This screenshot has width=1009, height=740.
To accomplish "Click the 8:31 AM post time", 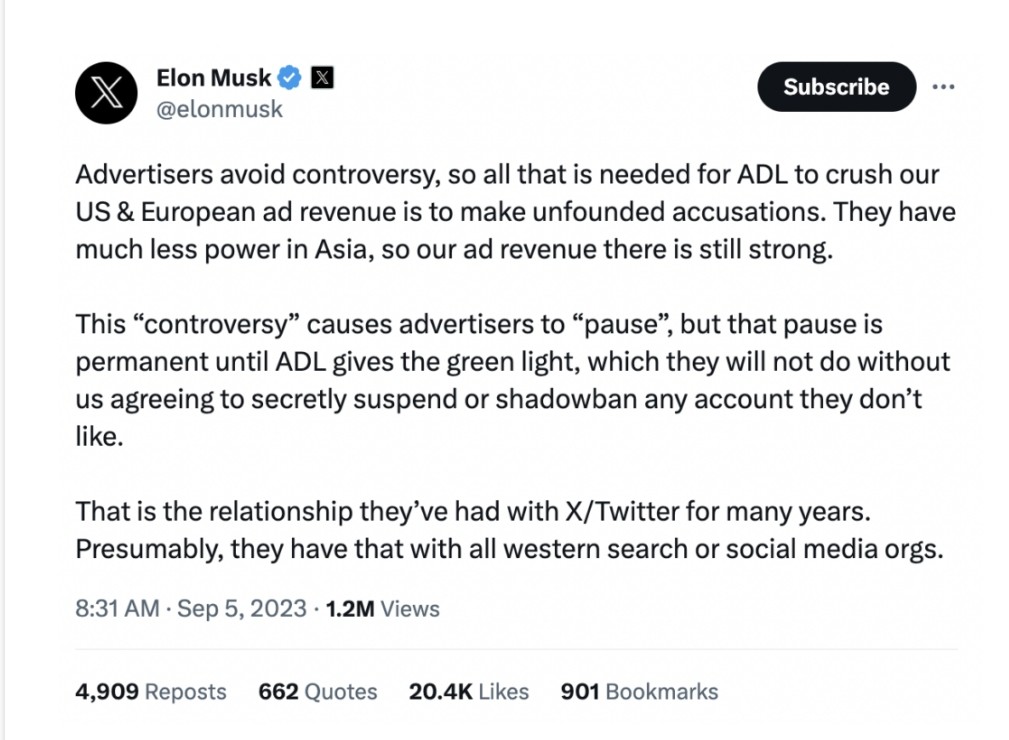I will pyautogui.click(x=117, y=608).
